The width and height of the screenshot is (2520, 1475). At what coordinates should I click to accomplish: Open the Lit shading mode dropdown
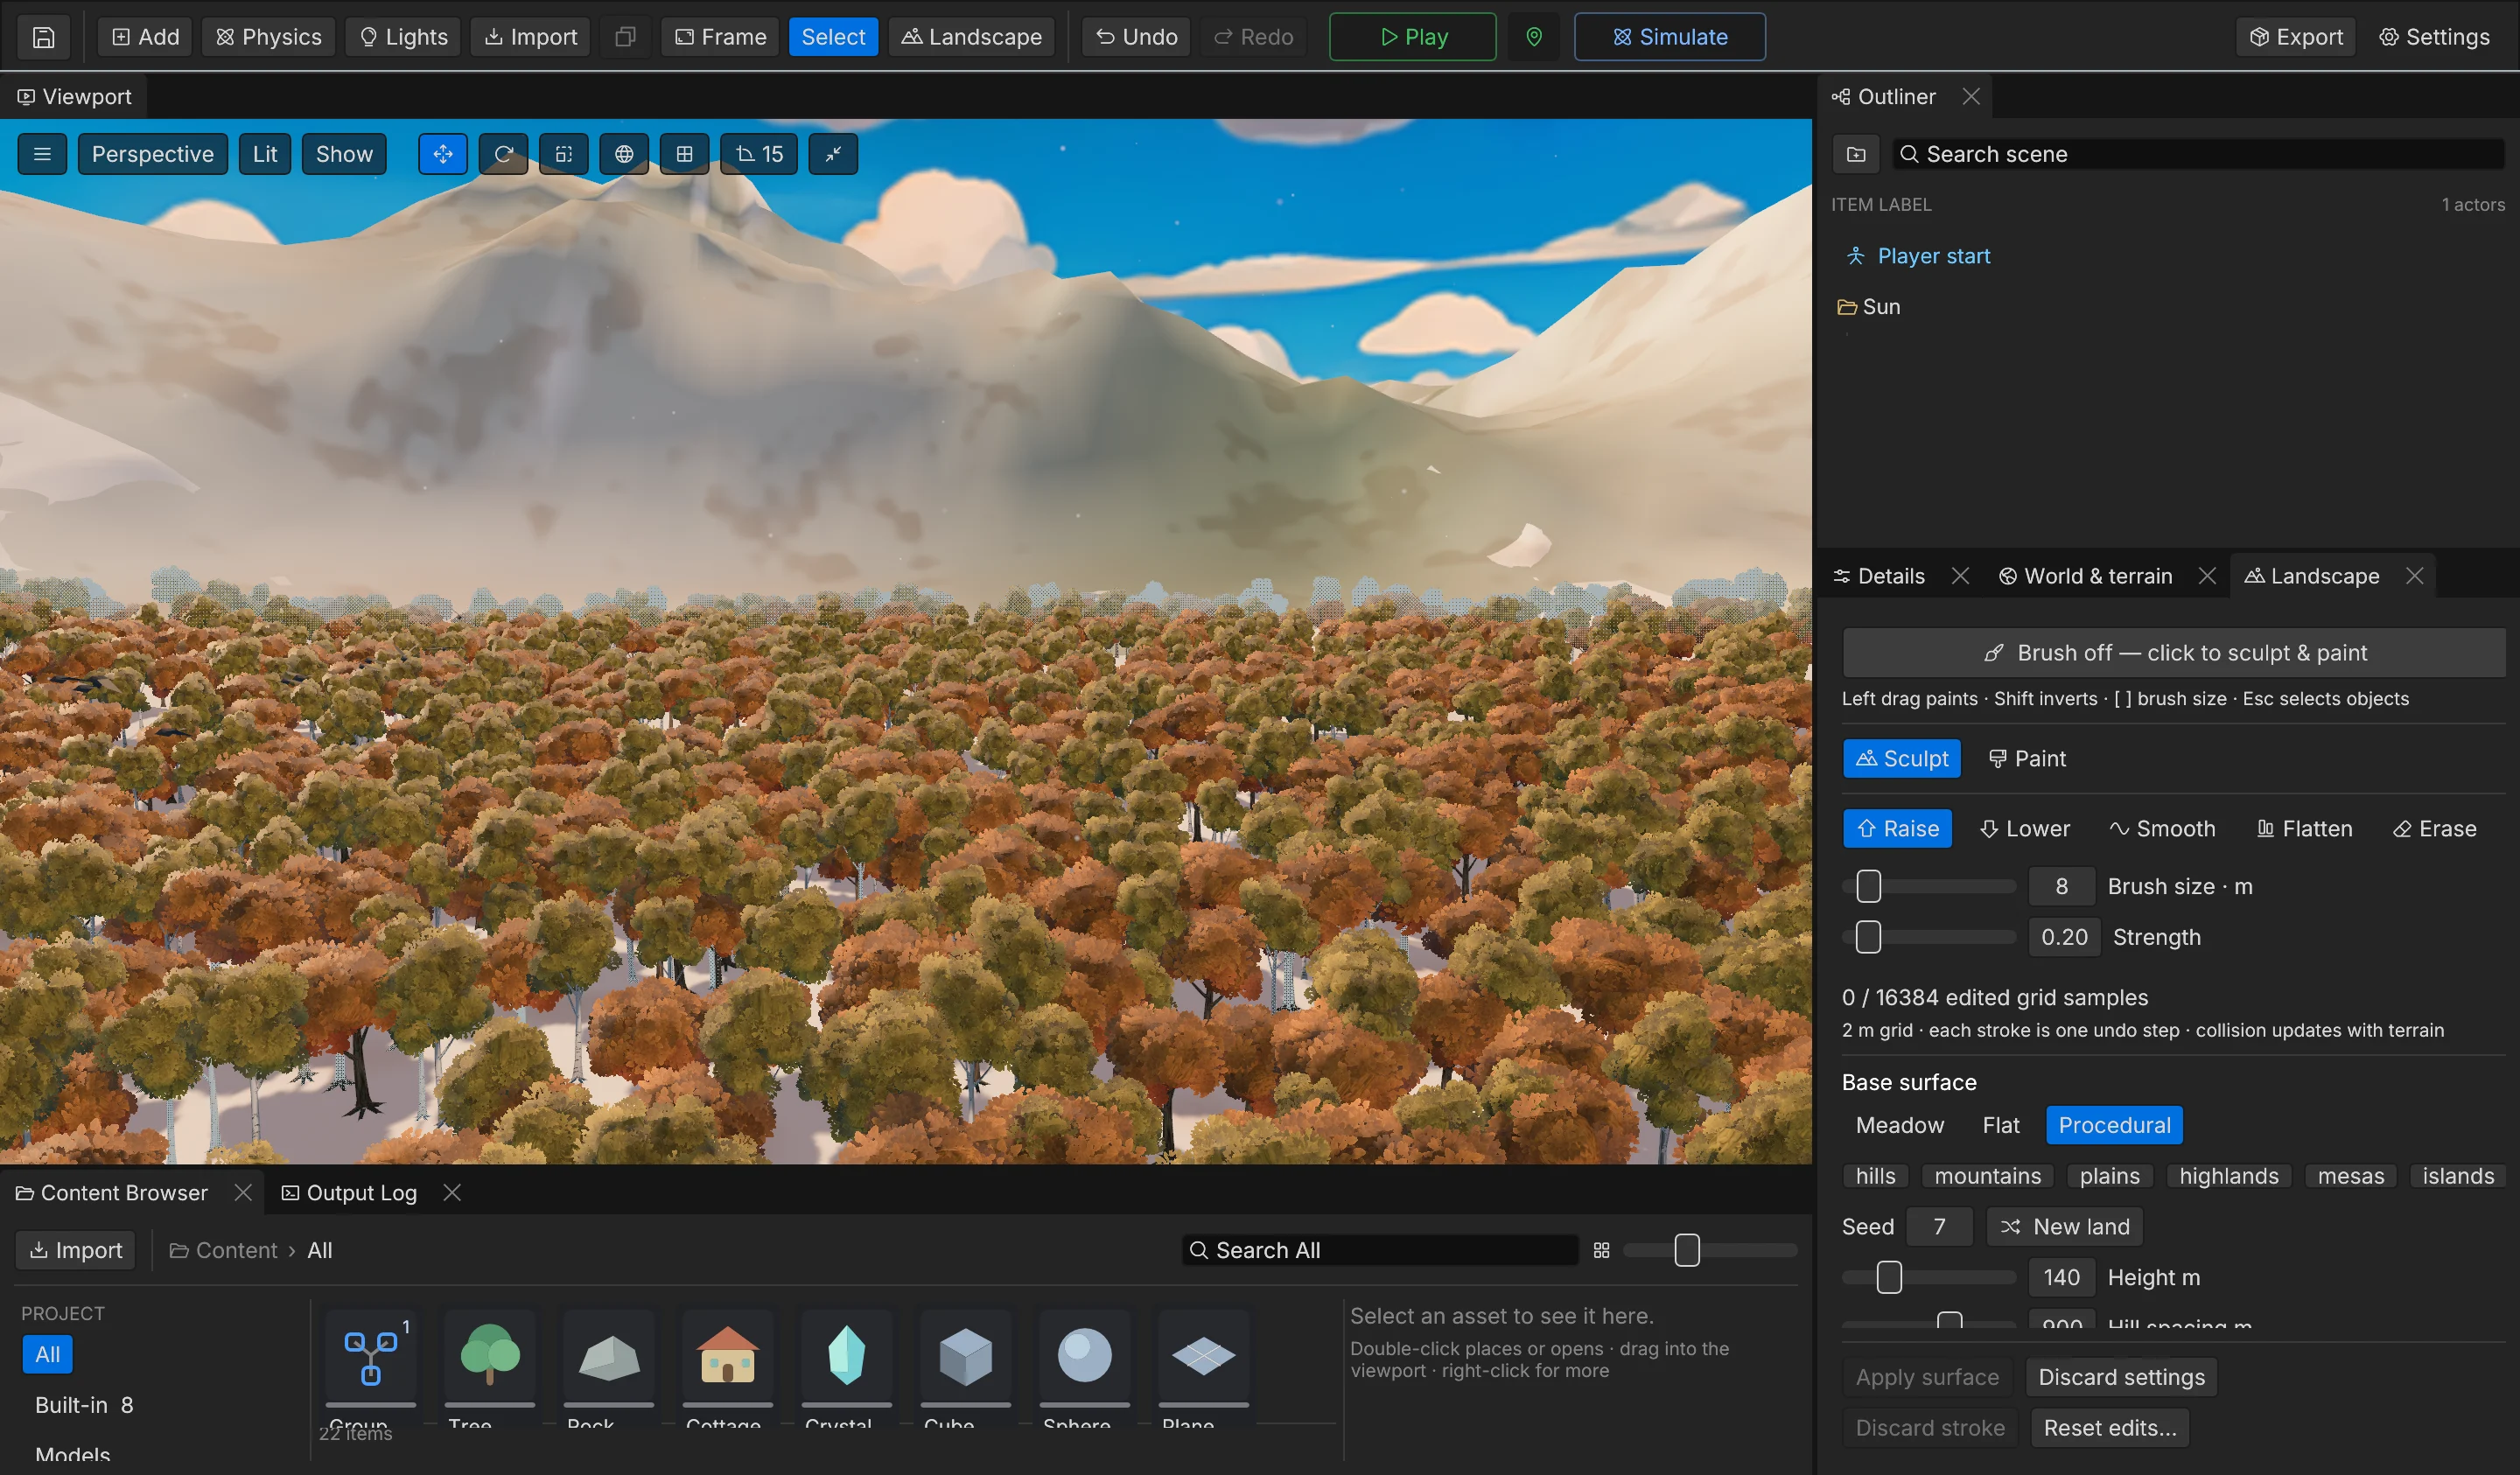pyautogui.click(x=265, y=154)
